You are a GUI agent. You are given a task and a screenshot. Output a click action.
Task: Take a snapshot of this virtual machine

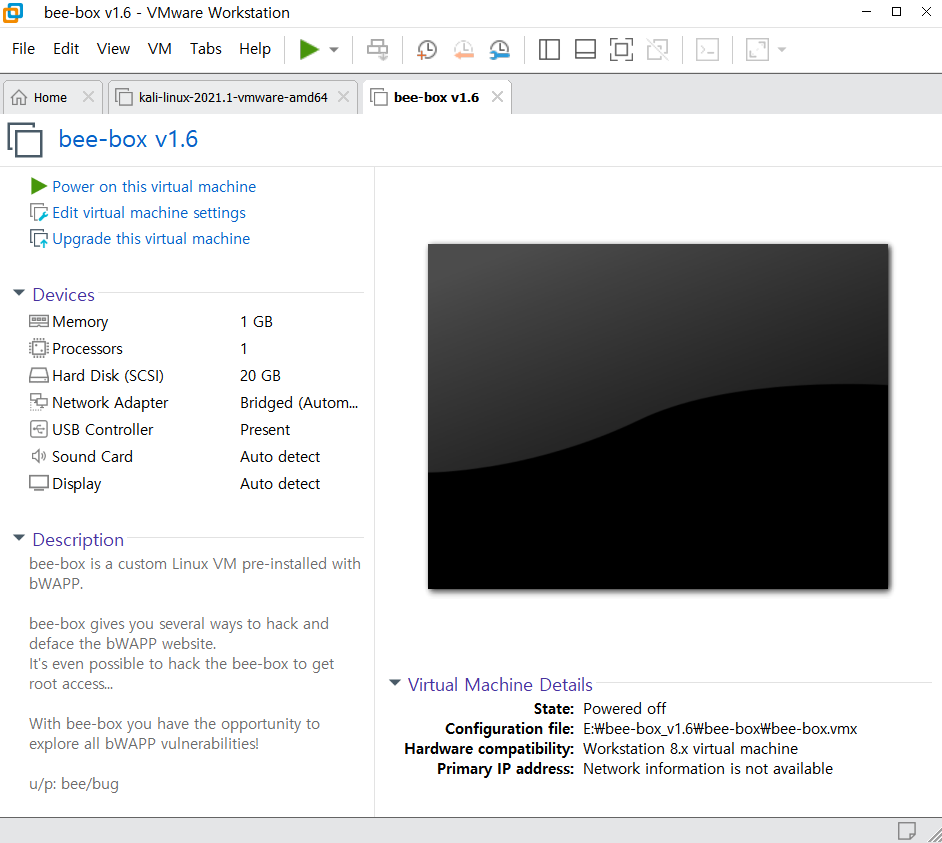[x=427, y=49]
